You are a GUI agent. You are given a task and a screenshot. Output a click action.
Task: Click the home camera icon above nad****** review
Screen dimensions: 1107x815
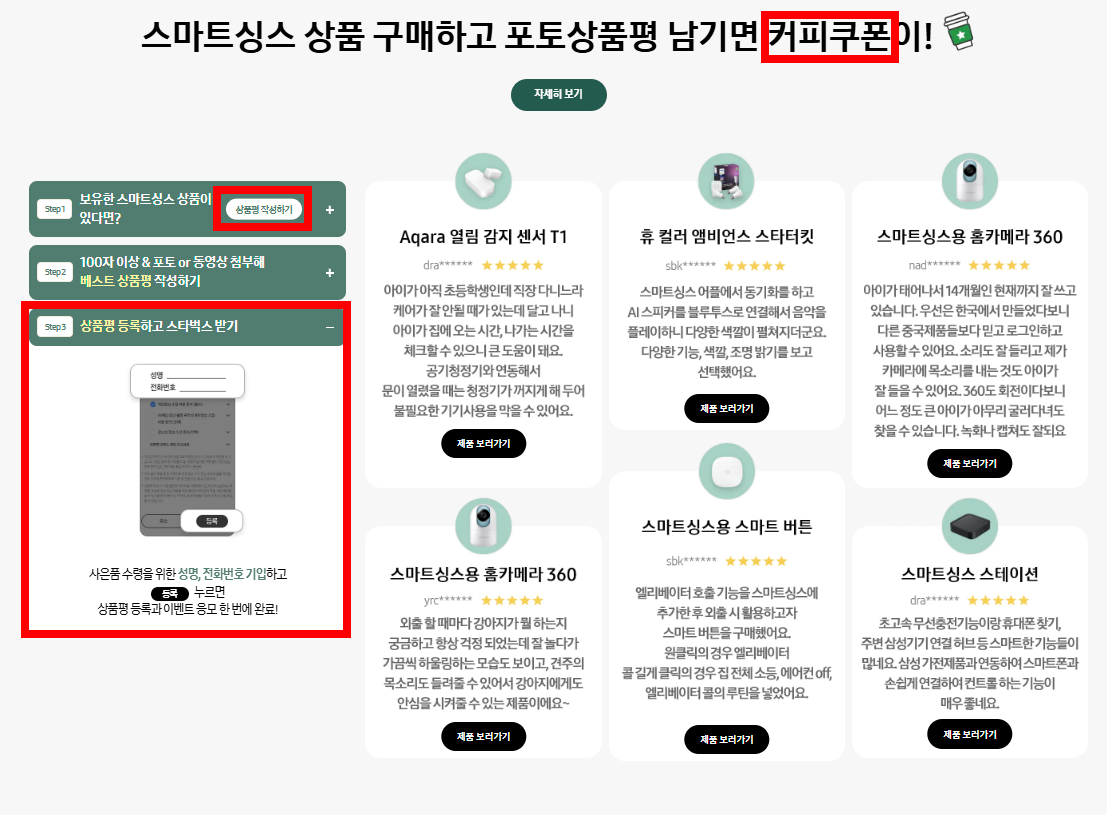coord(970,181)
